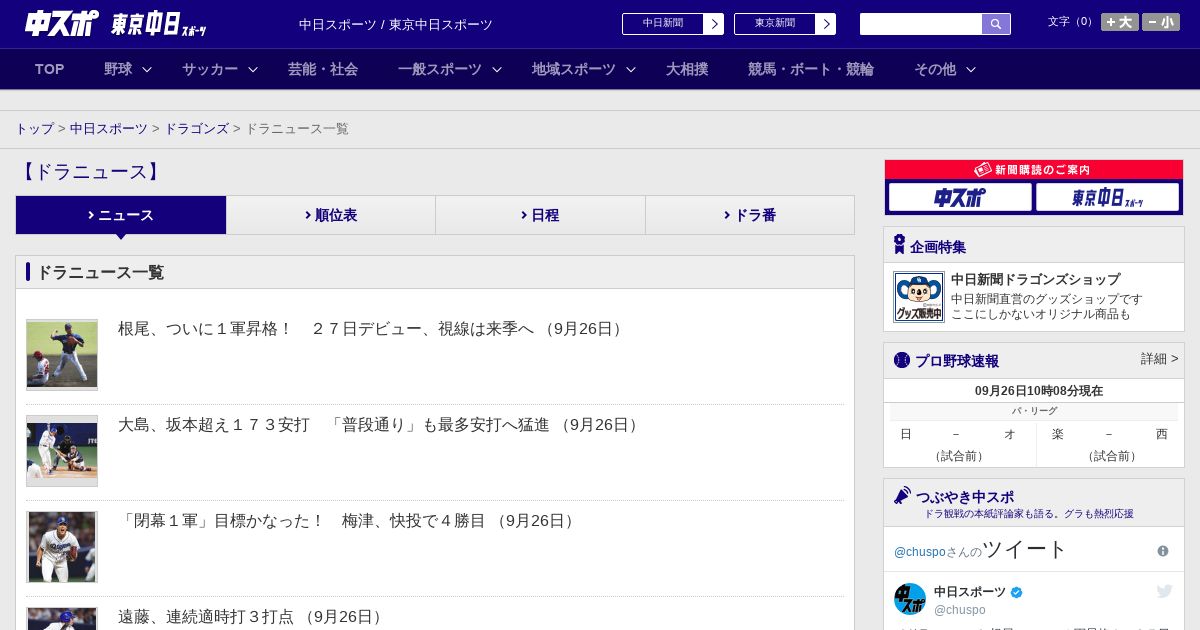The image size is (1200, 630).
Task: Open thumbnail for 梅津 article
Action: click(62, 547)
